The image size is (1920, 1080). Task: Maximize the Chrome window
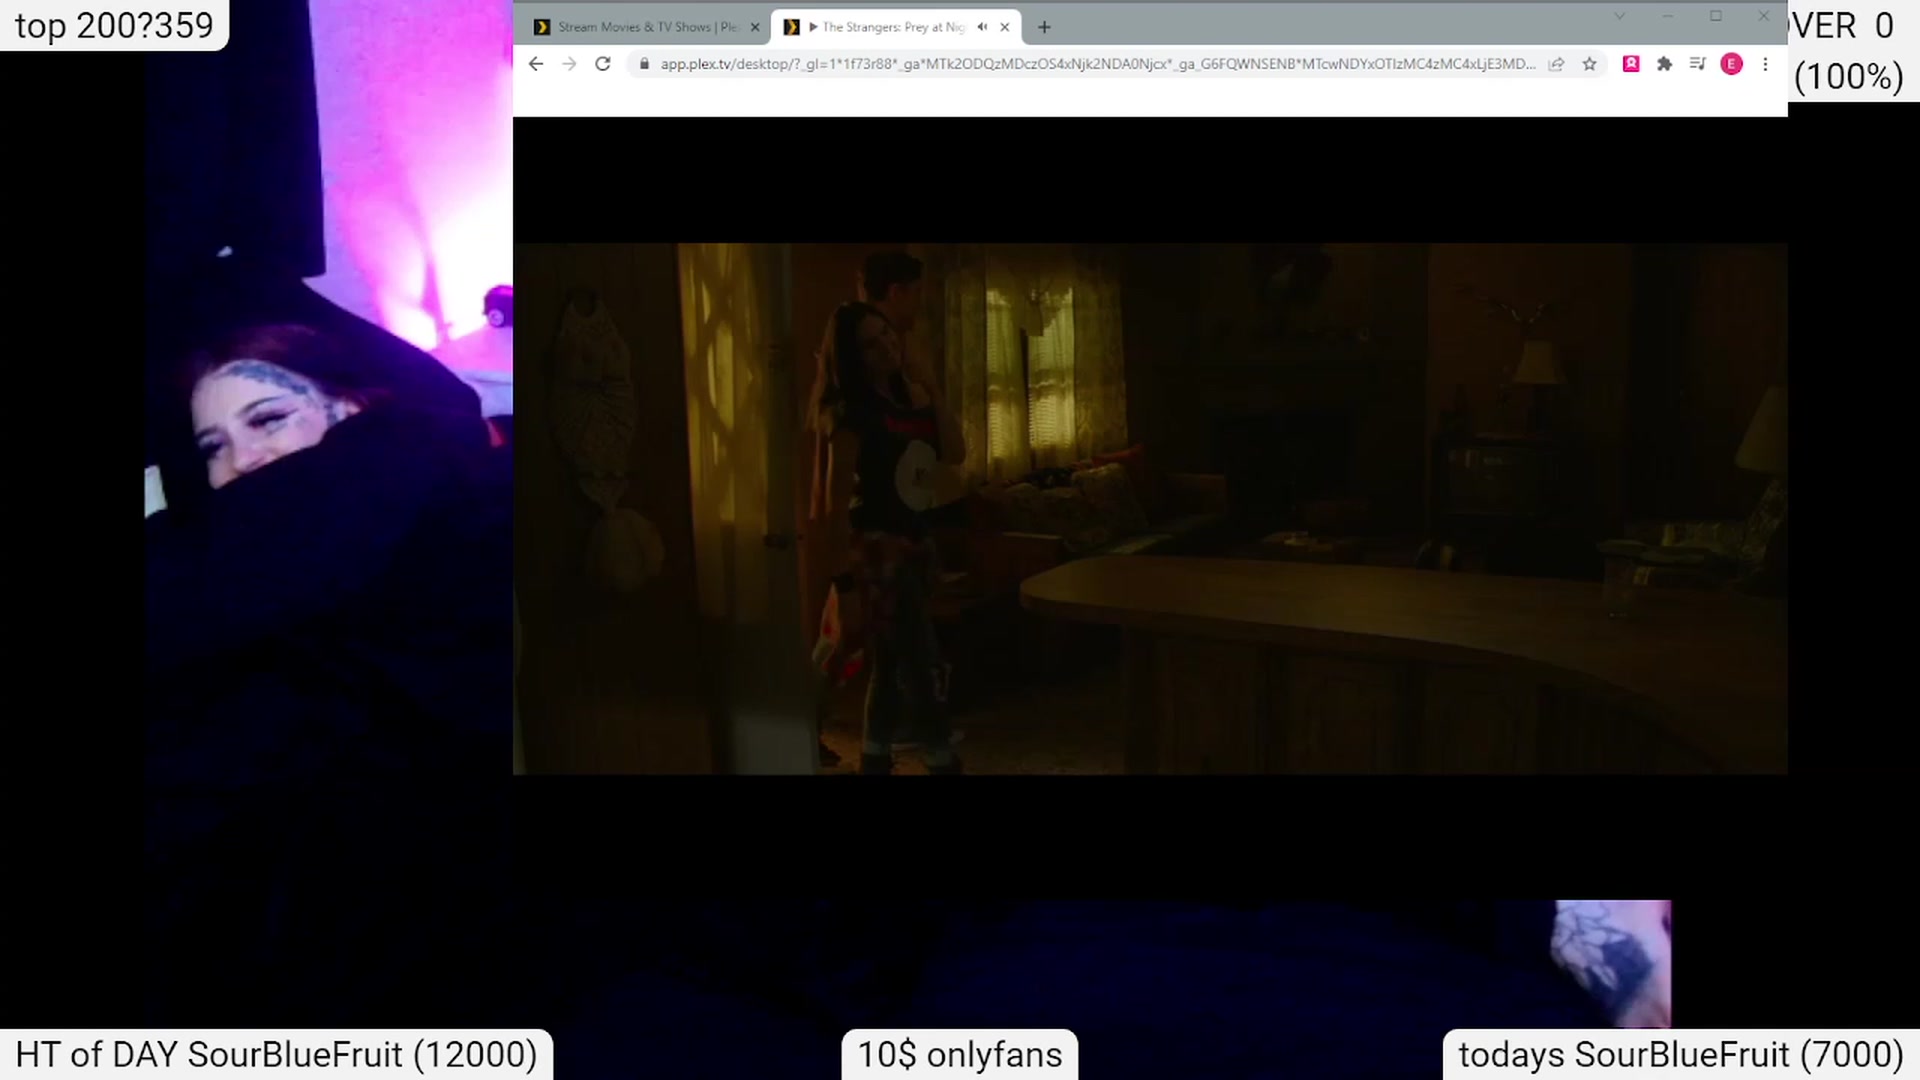tap(1715, 16)
